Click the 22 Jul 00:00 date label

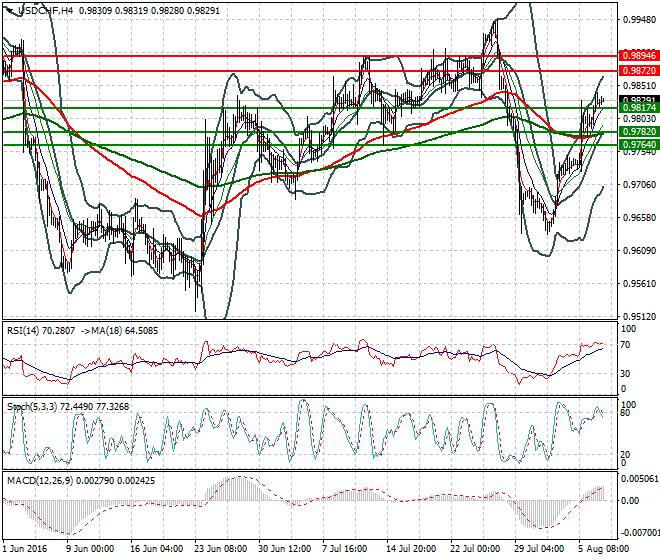475,549
